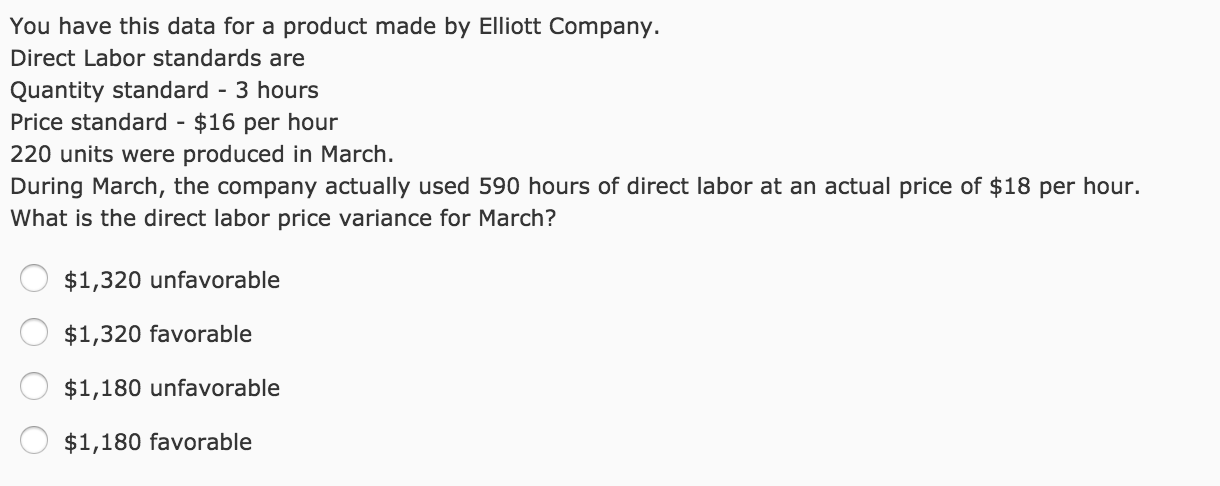Click the "220 units were produced in March" line
This screenshot has width=1220, height=486.
(x=202, y=155)
